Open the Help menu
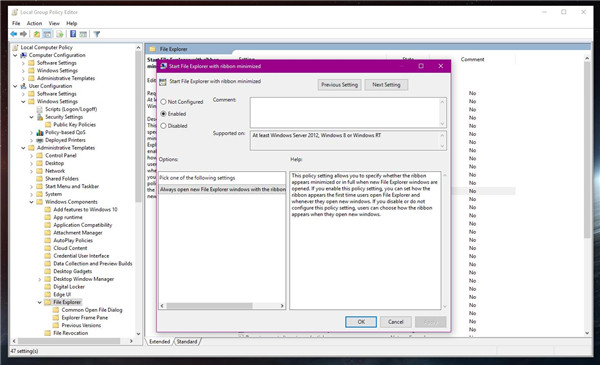 click(x=72, y=23)
